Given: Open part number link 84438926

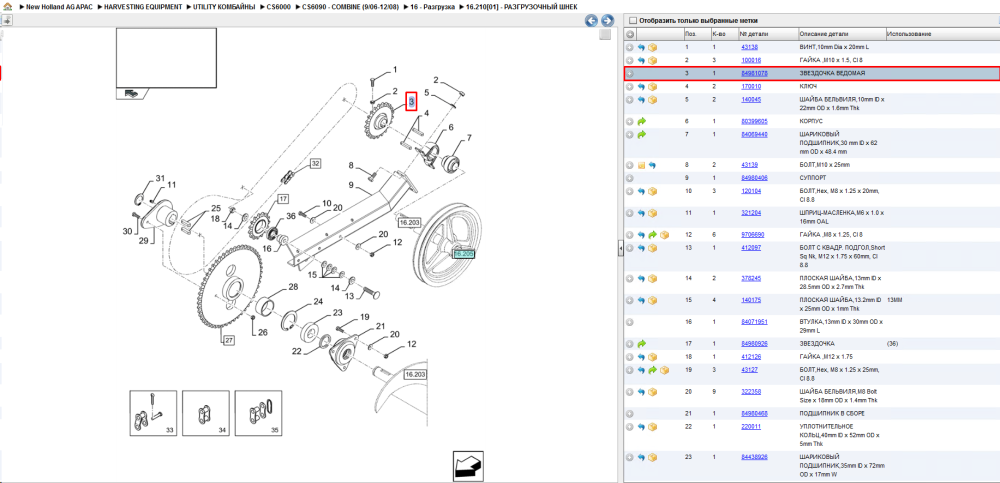Looking at the screenshot, I should tap(754, 457).
